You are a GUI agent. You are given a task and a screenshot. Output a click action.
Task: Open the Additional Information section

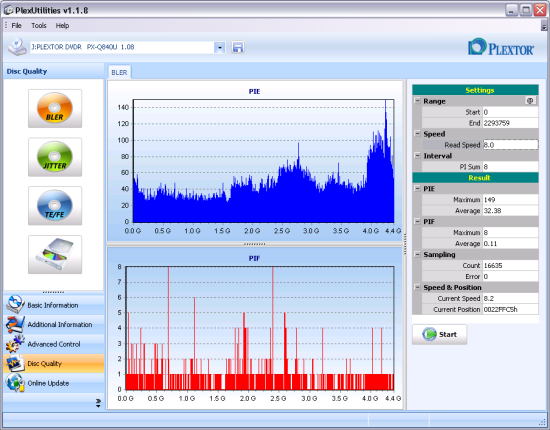click(x=54, y=324)
